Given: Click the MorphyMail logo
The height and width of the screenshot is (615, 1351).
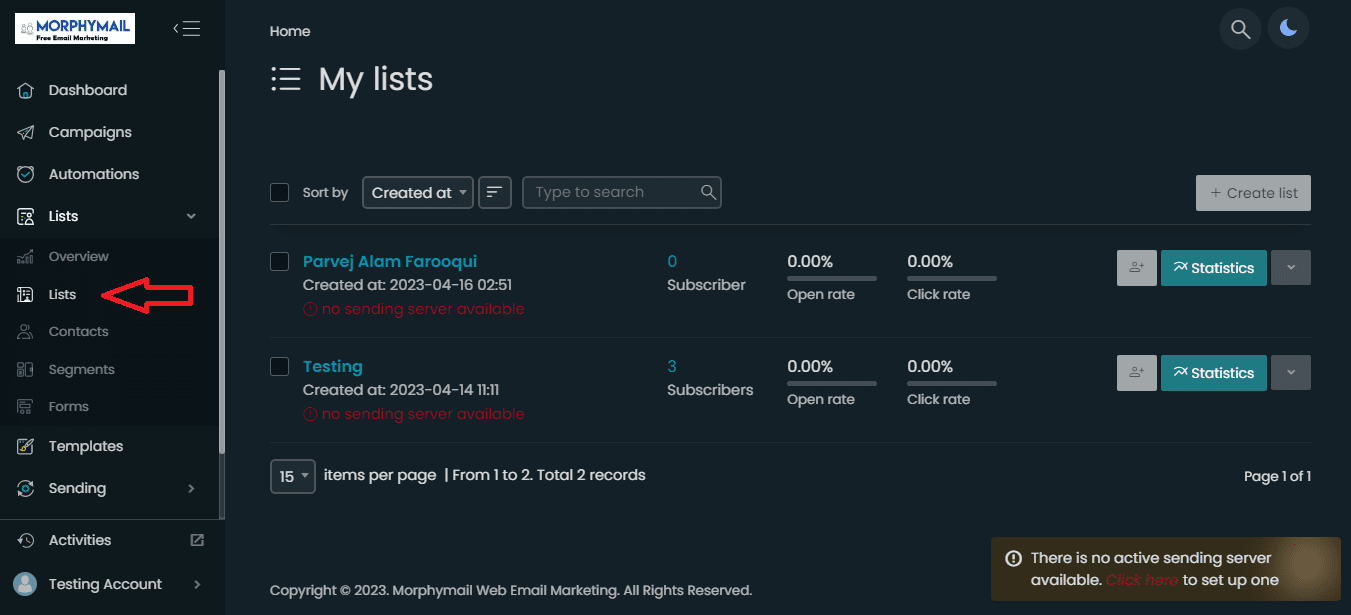Looking at the screenshot, I should pos(75,29).
